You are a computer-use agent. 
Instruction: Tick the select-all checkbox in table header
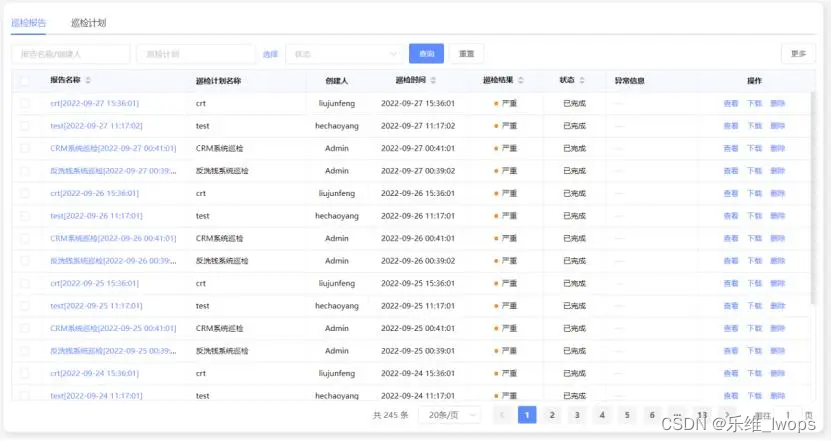pyautogui.click(x=24, y=81)
